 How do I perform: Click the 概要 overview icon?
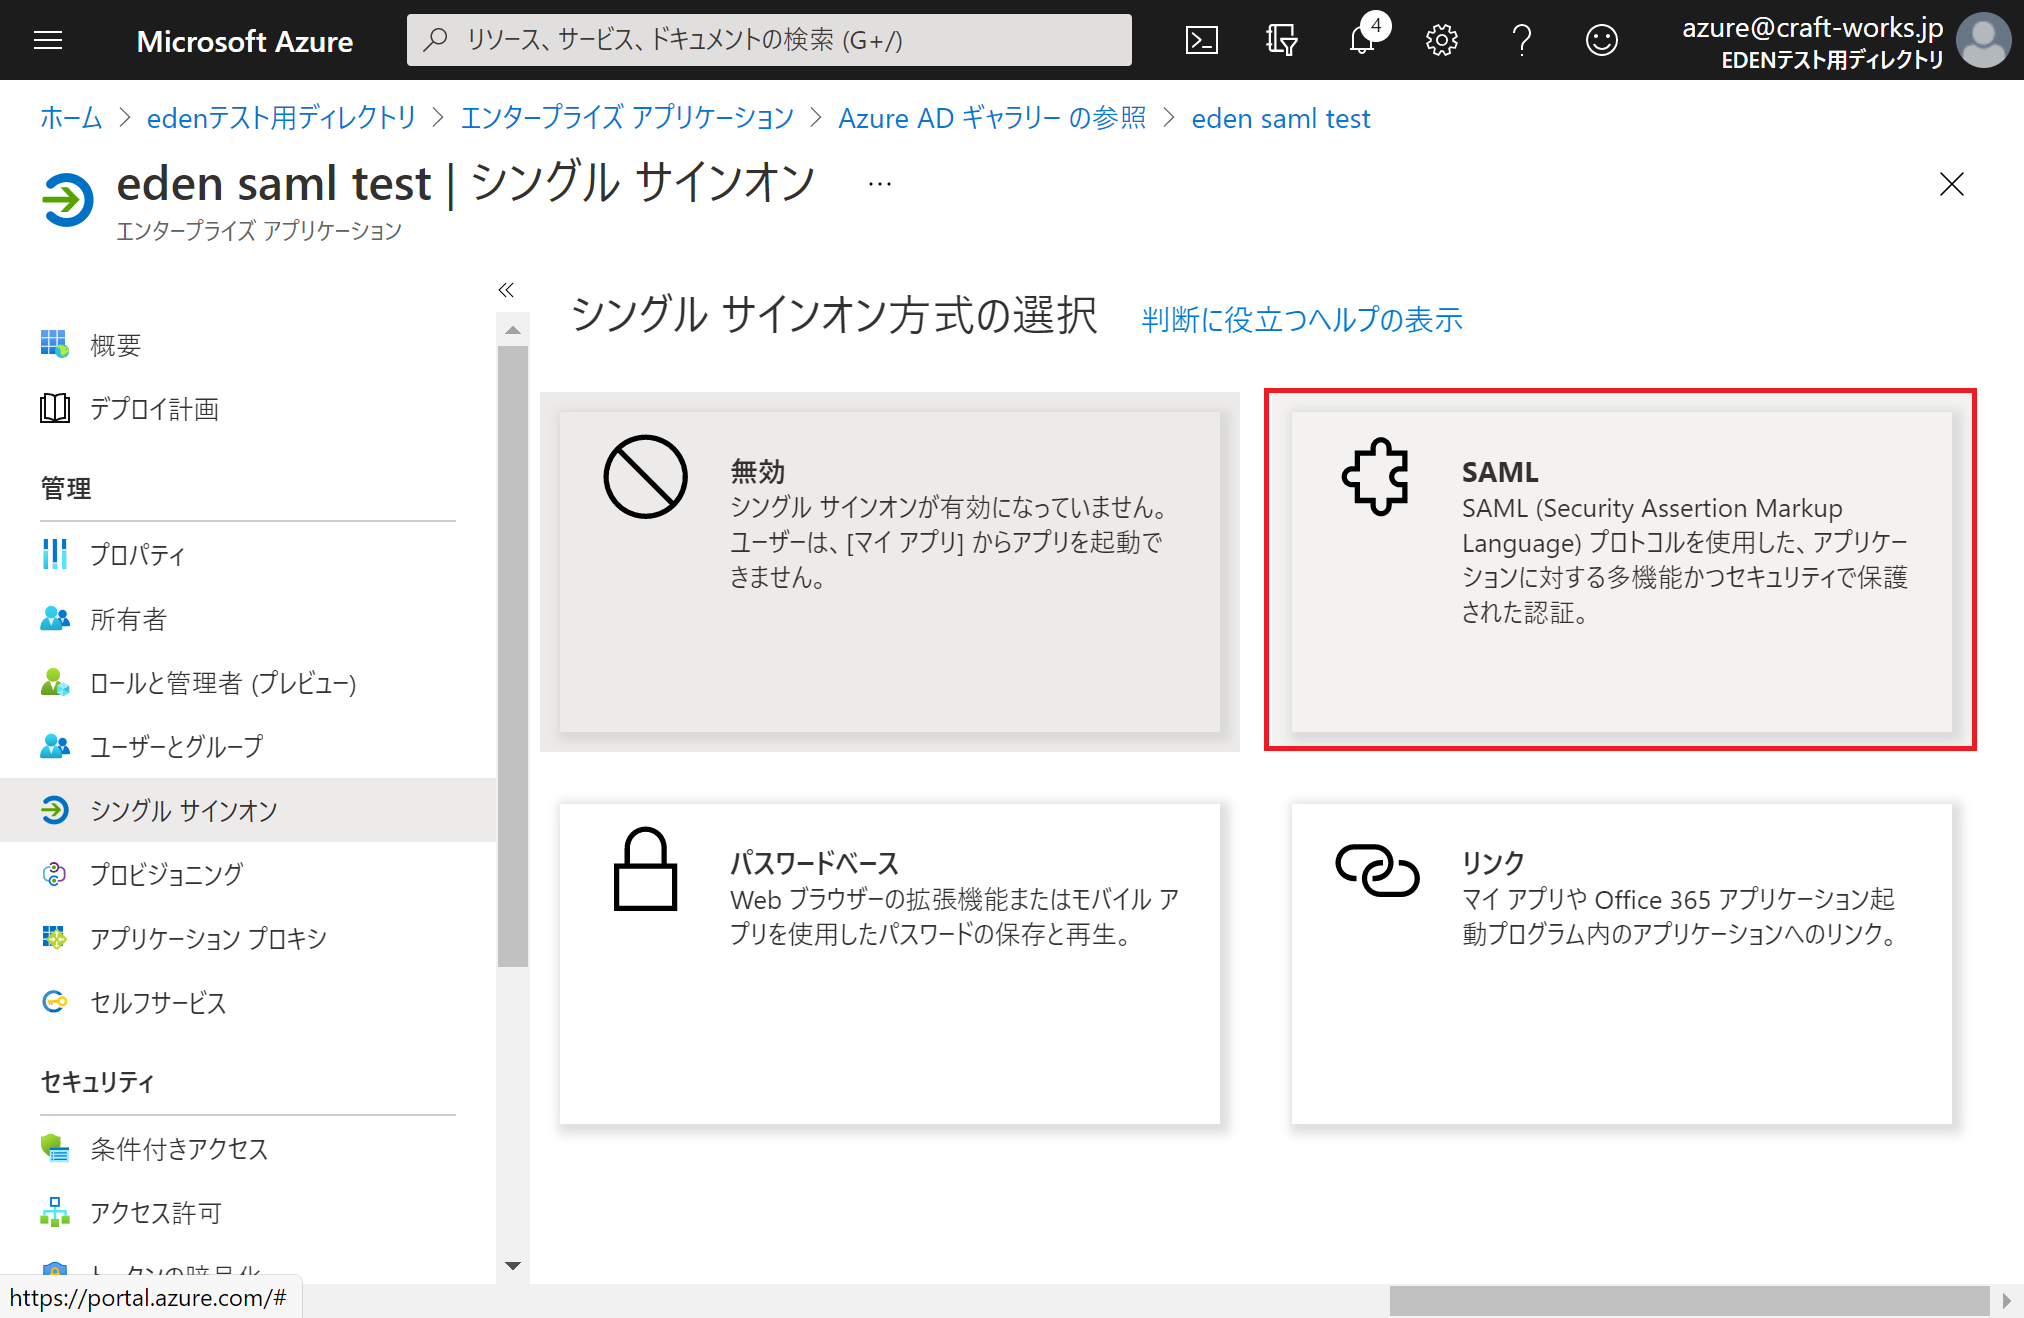[x=55, y=344]
